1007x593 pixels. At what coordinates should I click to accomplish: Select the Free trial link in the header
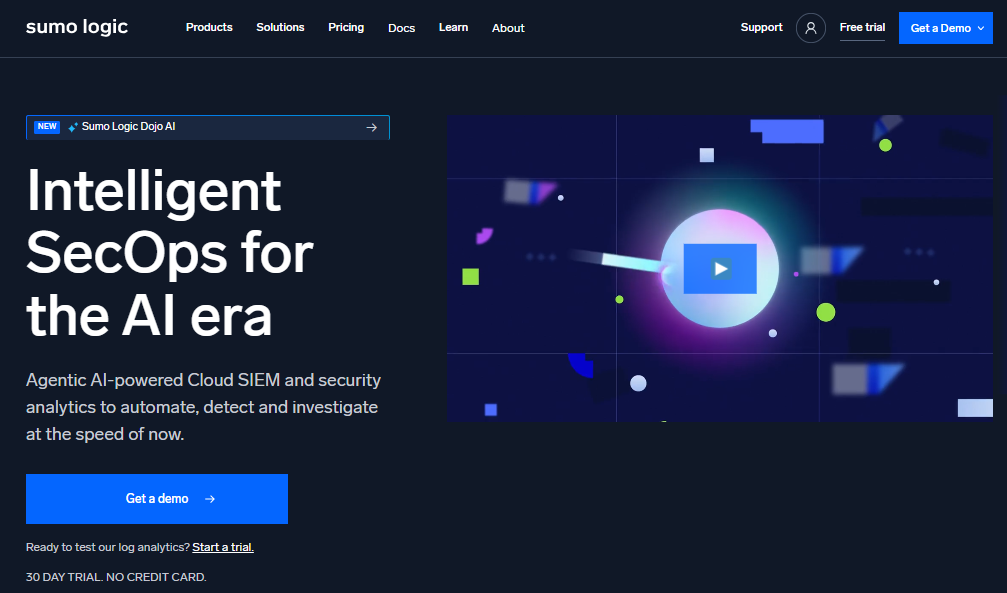click(862, 27)
